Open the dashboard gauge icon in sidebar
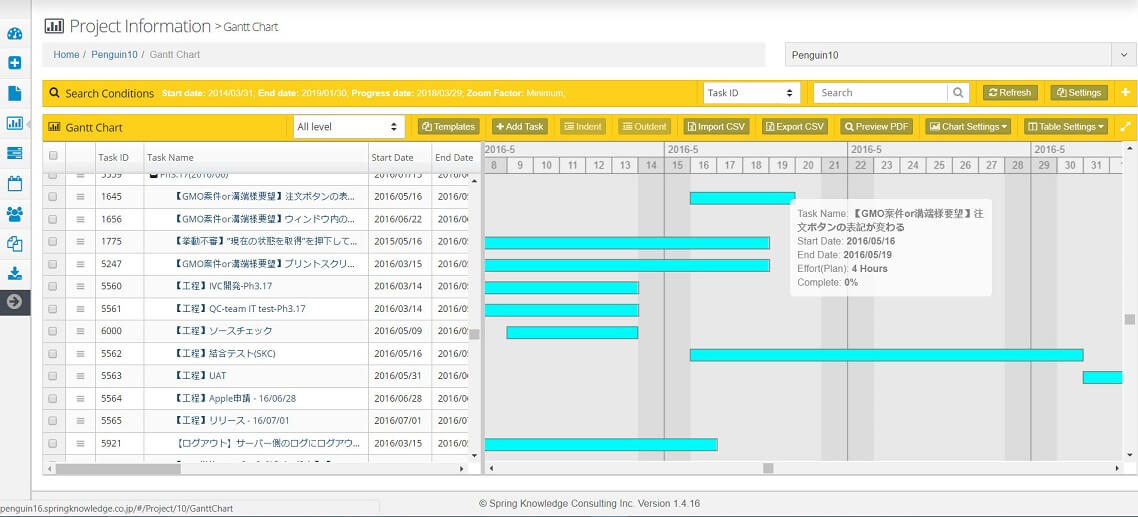Screen dimensions: 1138x517 [15, 33]
